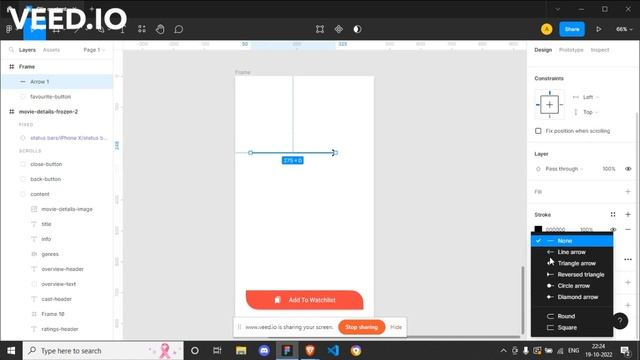Open stroke style settings grid icon

coord(613,214)
